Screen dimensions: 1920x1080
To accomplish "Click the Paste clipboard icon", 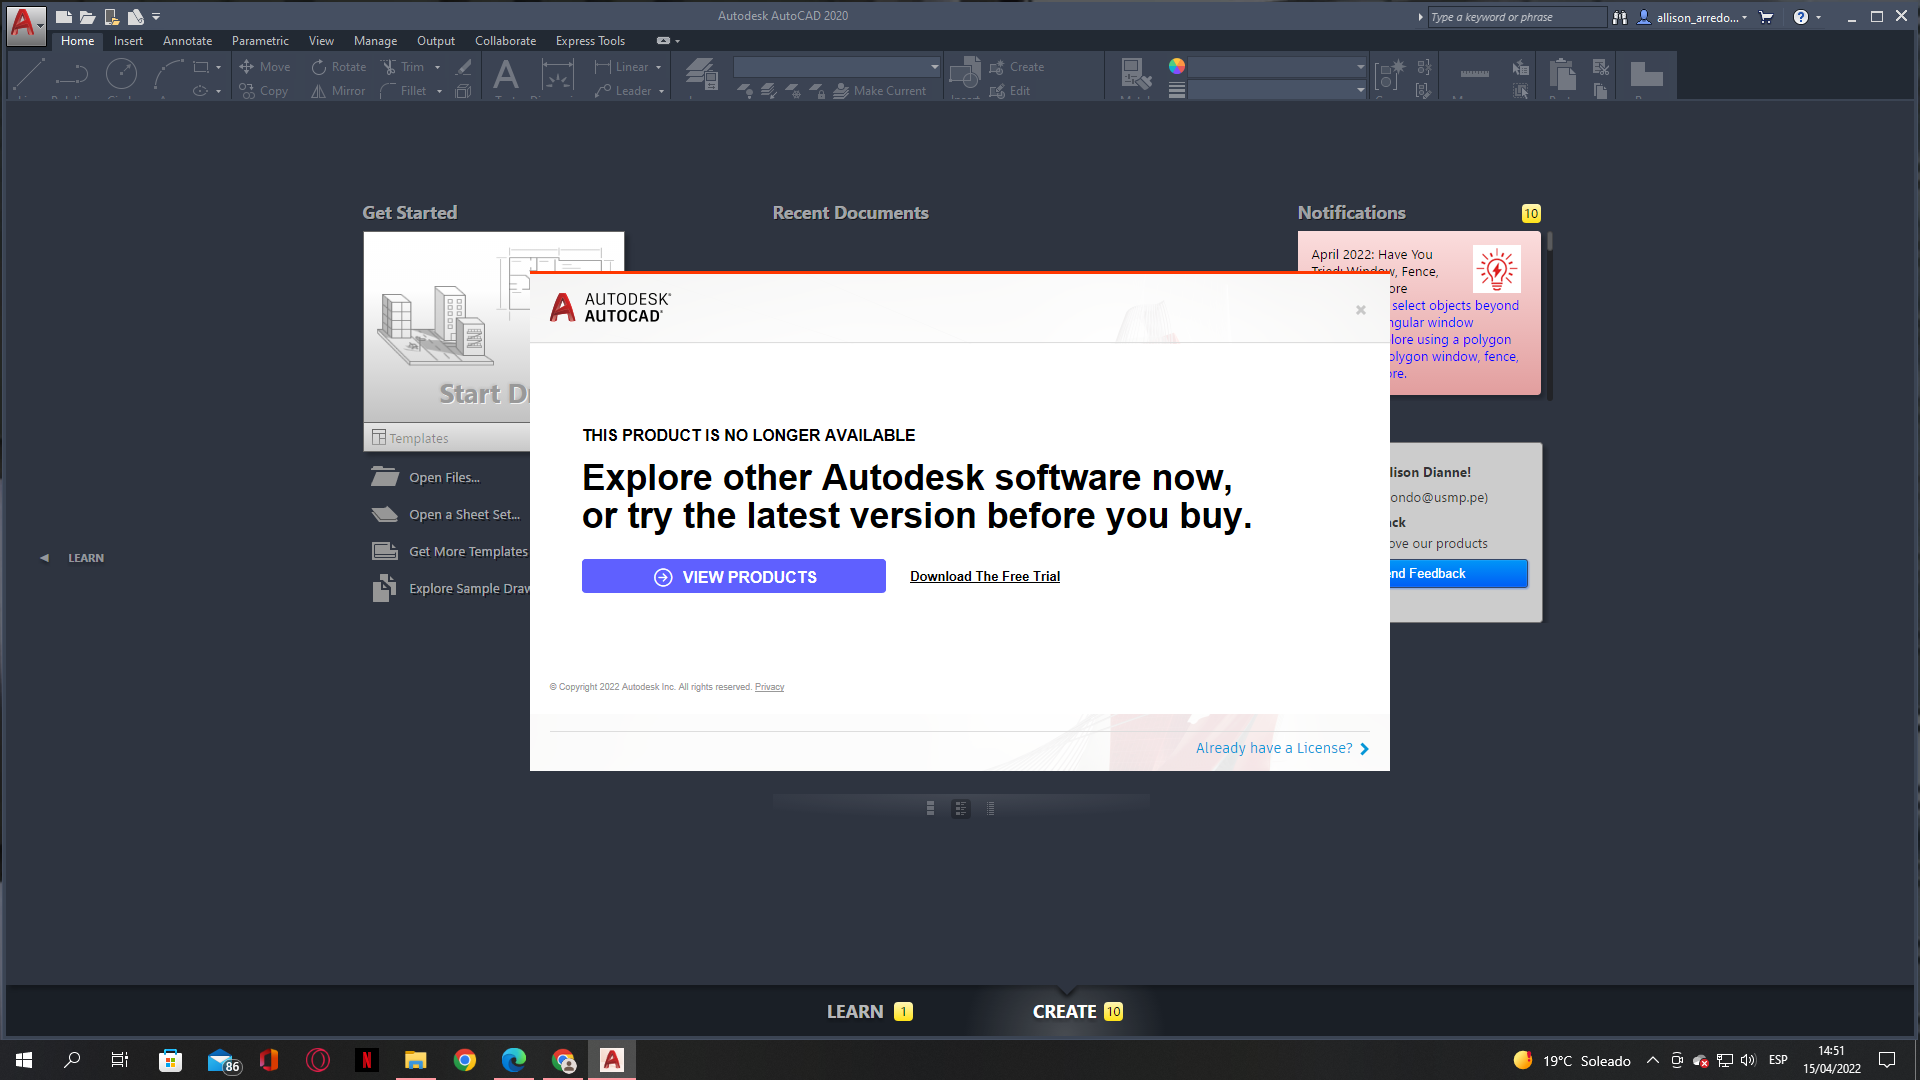I will [1562, 76].
